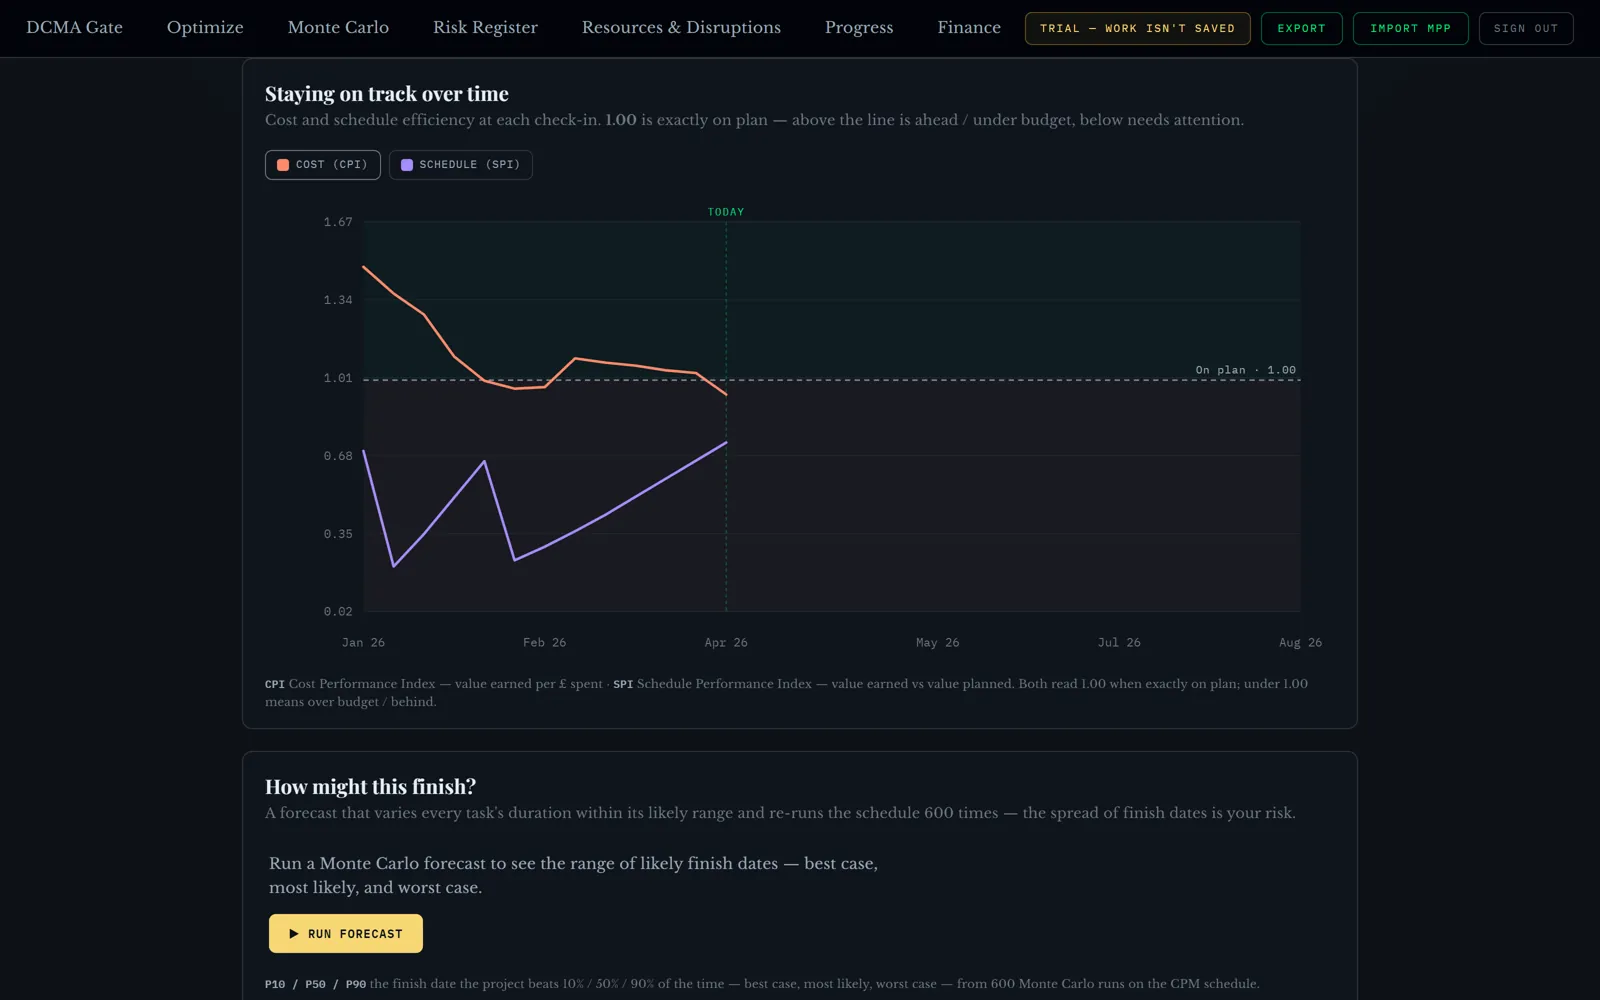The height and width of the screenshot is (1000, 1600).
Task: Click the 'Apr 26' axis label
Action: click(726, 643)
